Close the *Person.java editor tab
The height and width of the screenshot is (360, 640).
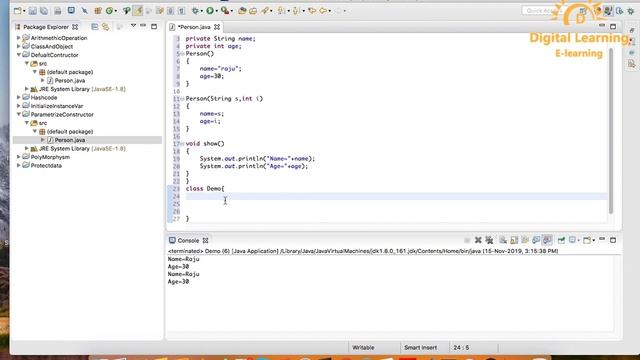(x=217, y=27)
